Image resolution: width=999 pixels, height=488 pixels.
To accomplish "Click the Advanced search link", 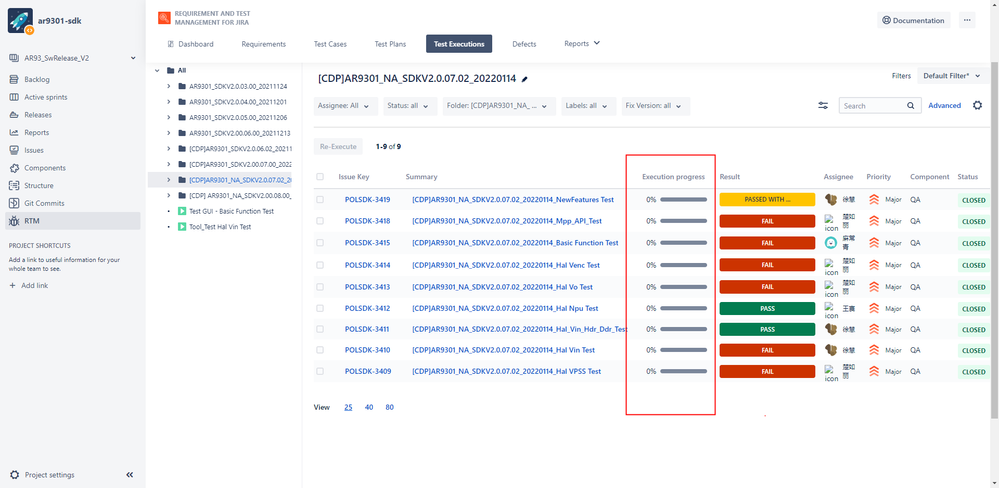I will 944,106.
